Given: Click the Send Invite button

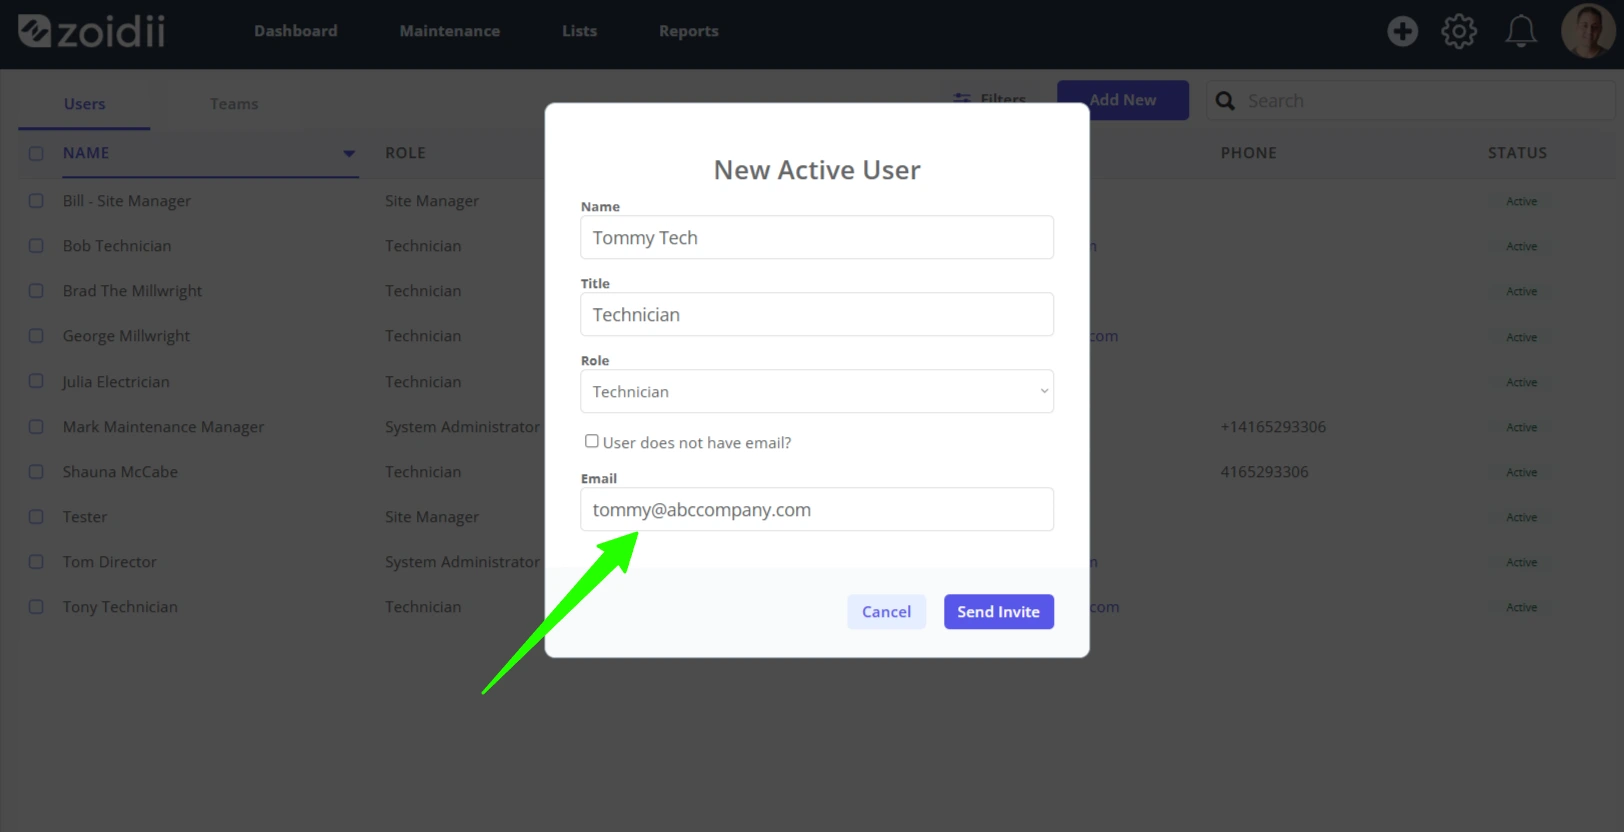Looking at the screenshot, I should (x=998, y=612).
